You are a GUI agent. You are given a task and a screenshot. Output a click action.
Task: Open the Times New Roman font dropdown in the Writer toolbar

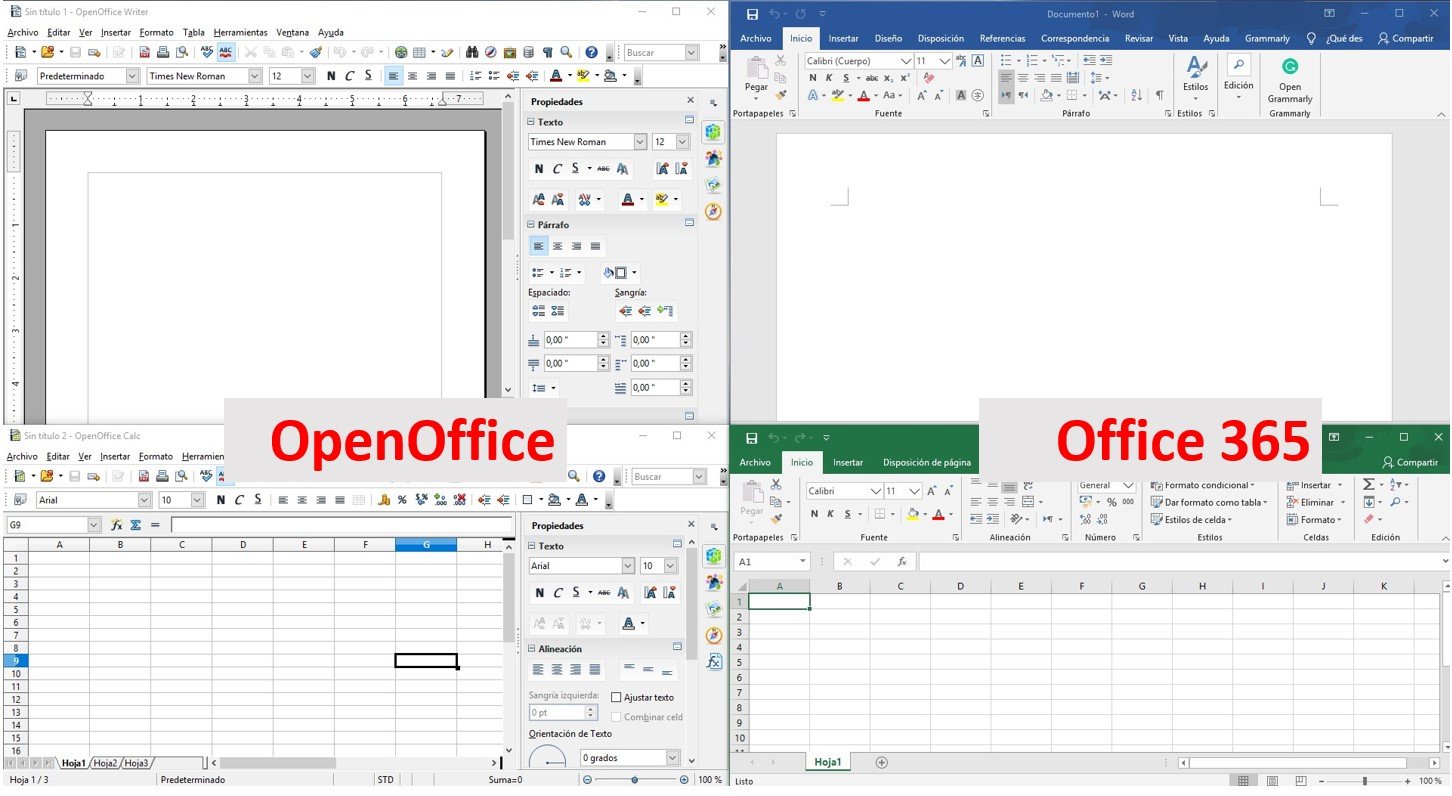255,76
